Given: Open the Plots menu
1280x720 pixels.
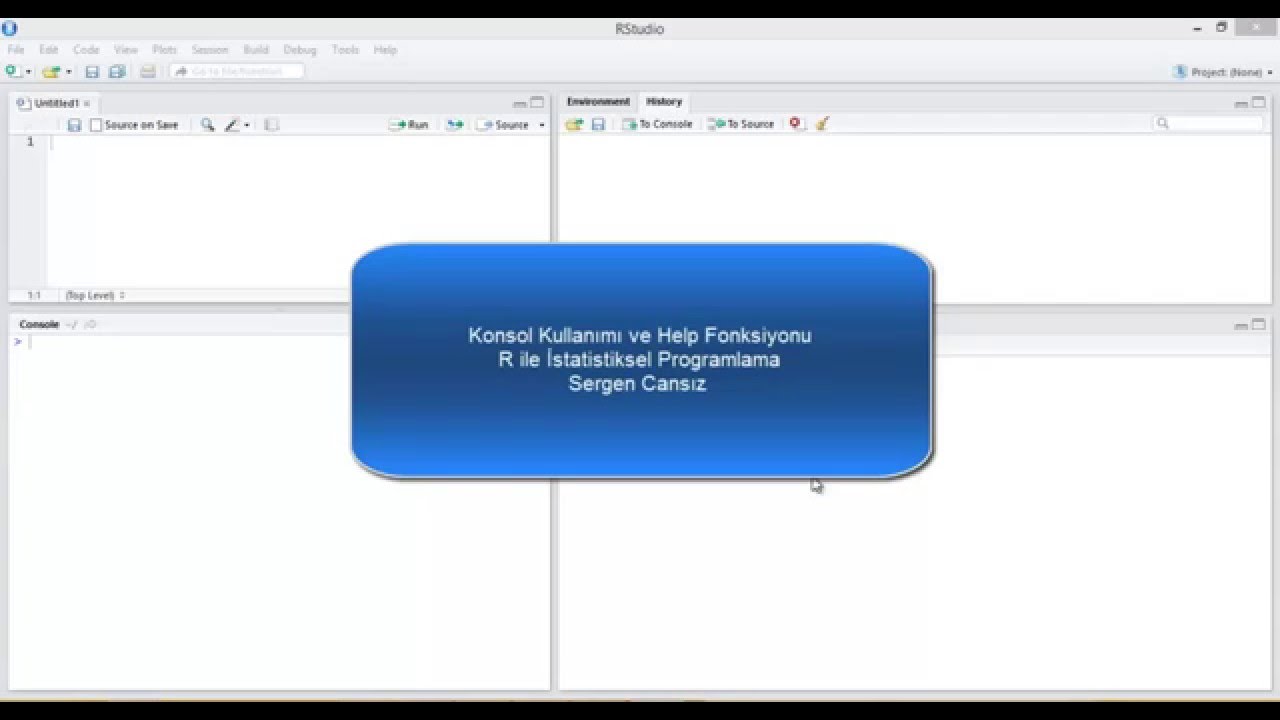Looking at the screenshot, I should [165, 49].
